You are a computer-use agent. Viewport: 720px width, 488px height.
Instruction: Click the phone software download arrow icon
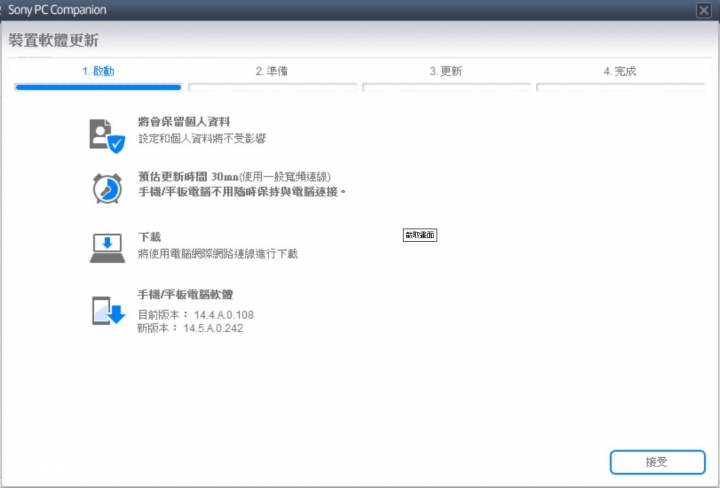(x=108, y=311)
